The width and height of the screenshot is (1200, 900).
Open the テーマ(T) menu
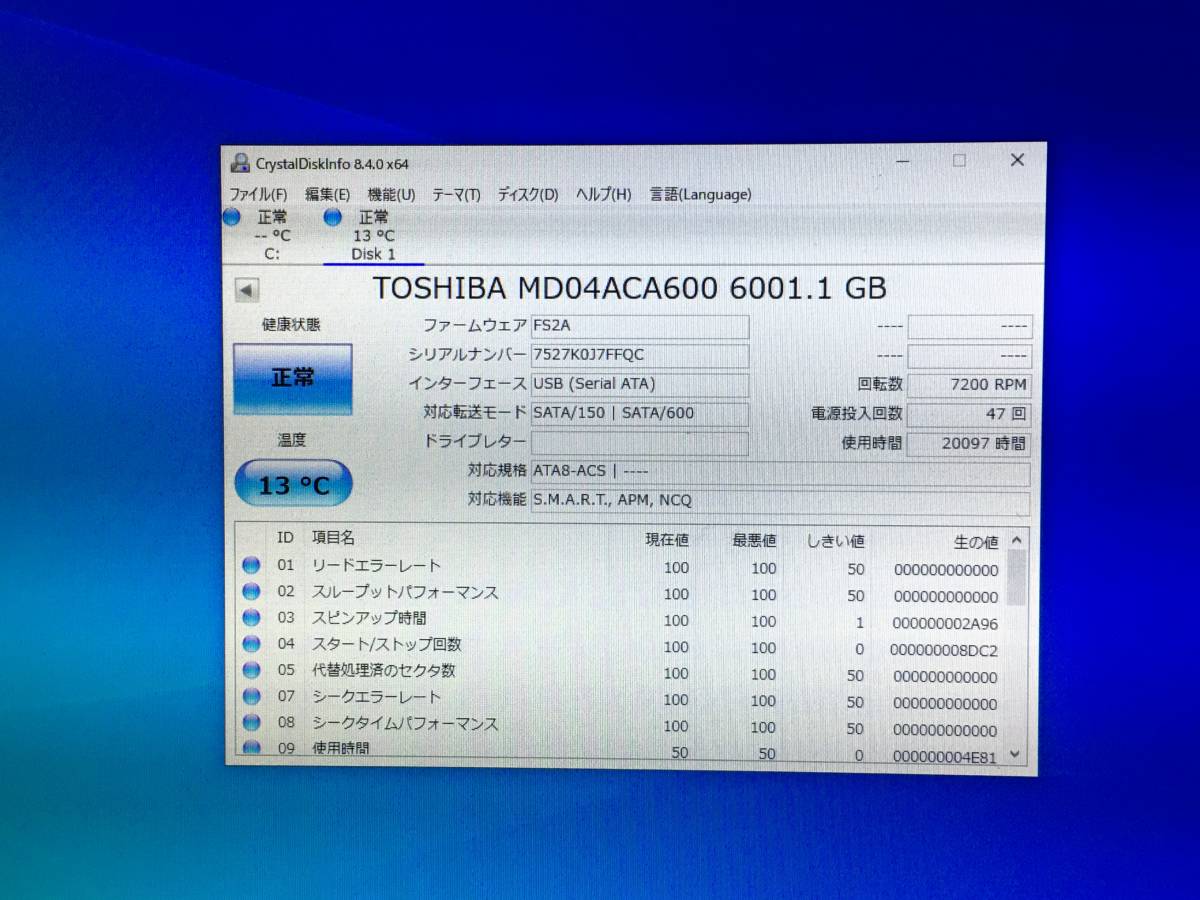point(456,194)
